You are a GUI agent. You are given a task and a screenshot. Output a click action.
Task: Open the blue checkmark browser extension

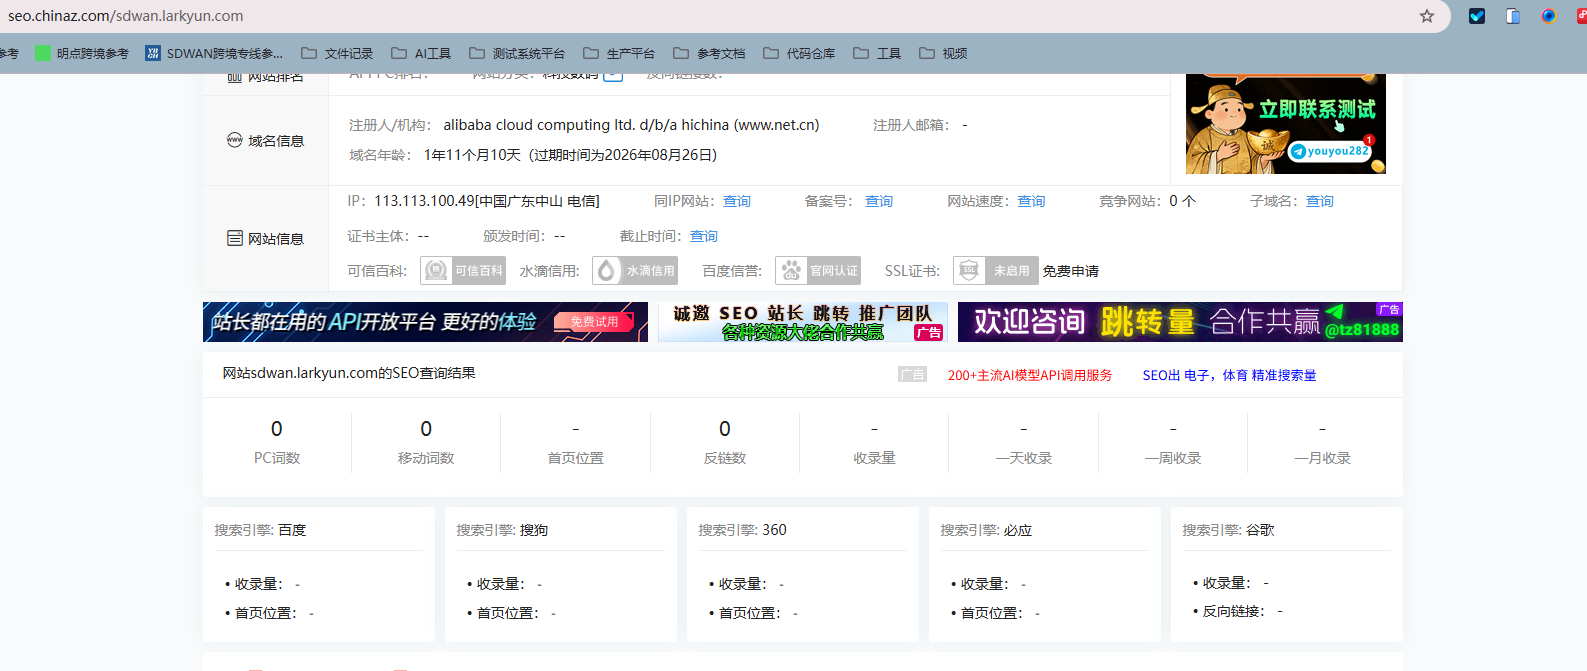click(x=1477, y=16)
